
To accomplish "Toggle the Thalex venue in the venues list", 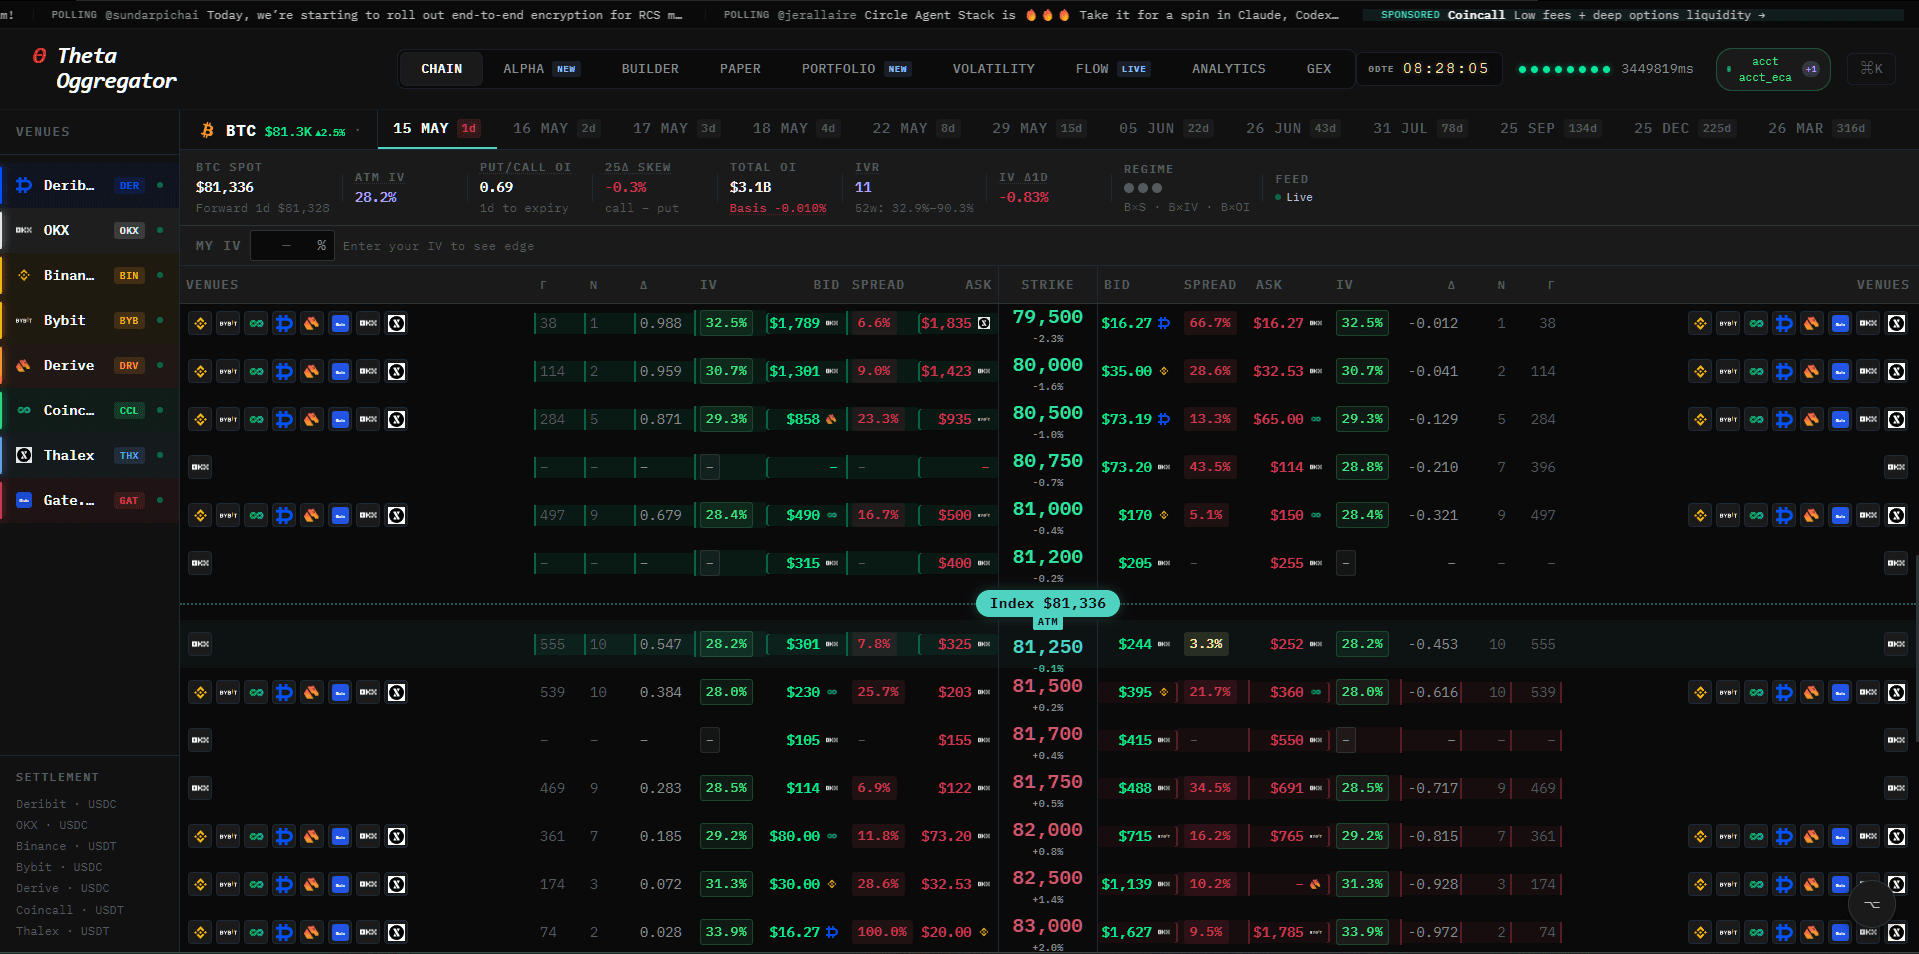I will click(x=90, y=455).
